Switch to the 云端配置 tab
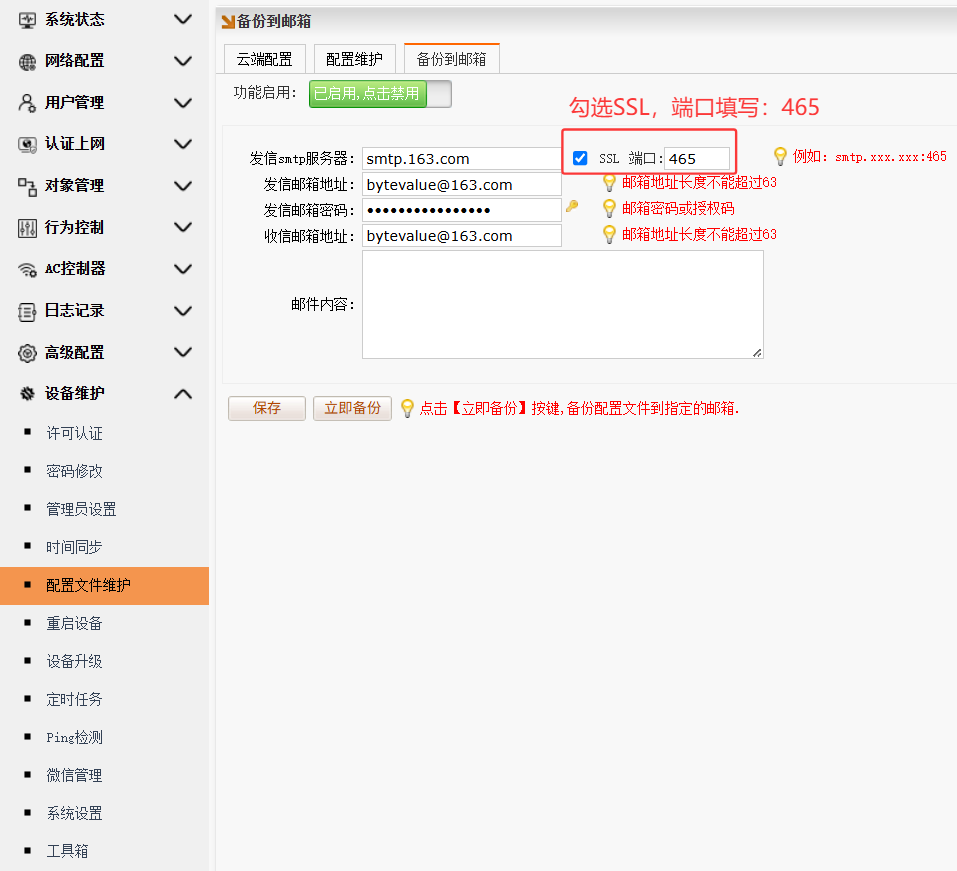 tap(264, 59)
